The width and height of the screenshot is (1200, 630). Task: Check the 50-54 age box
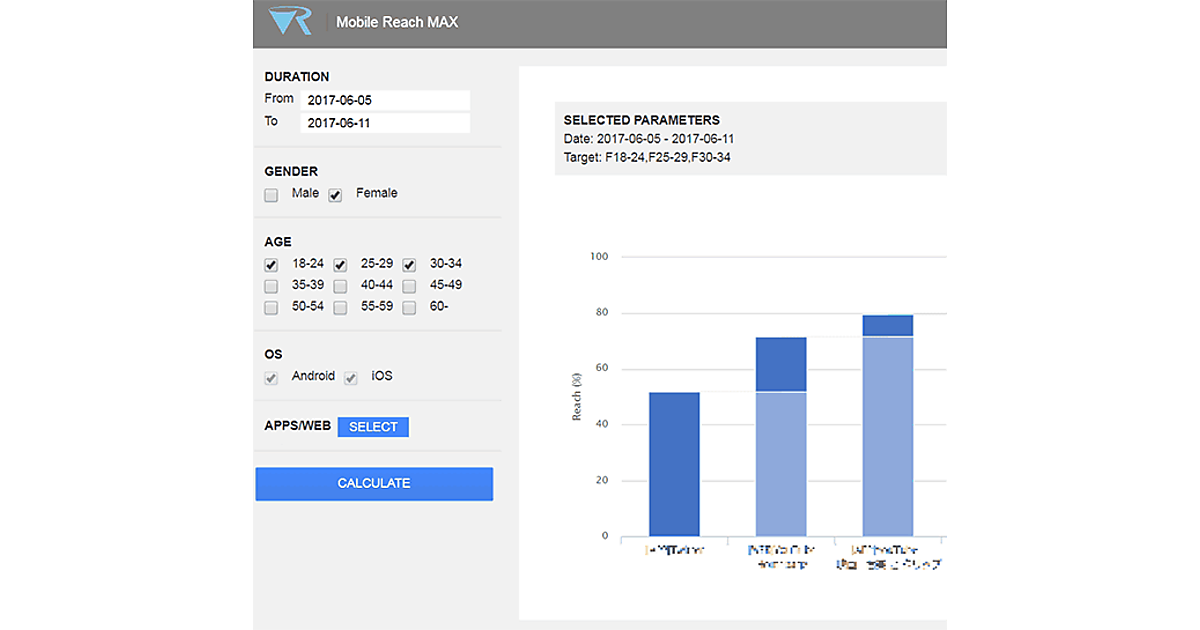click(x=271, y=309)
